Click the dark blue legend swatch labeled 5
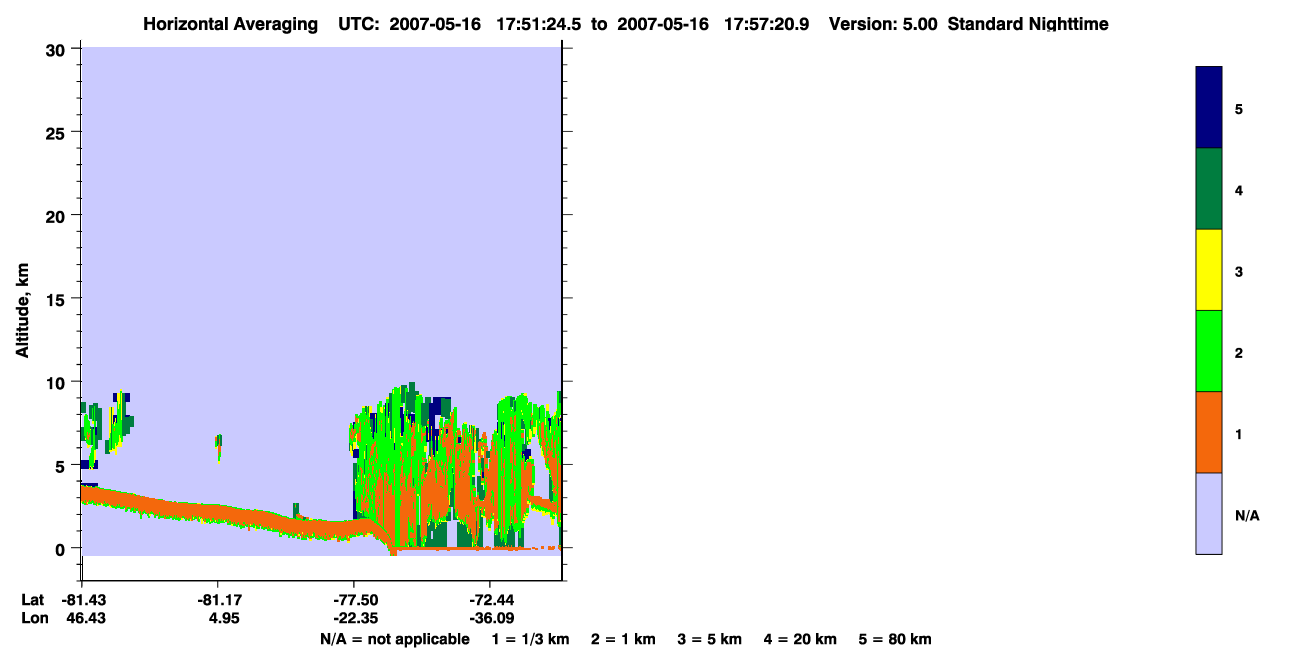 (x=1209, y=108)
